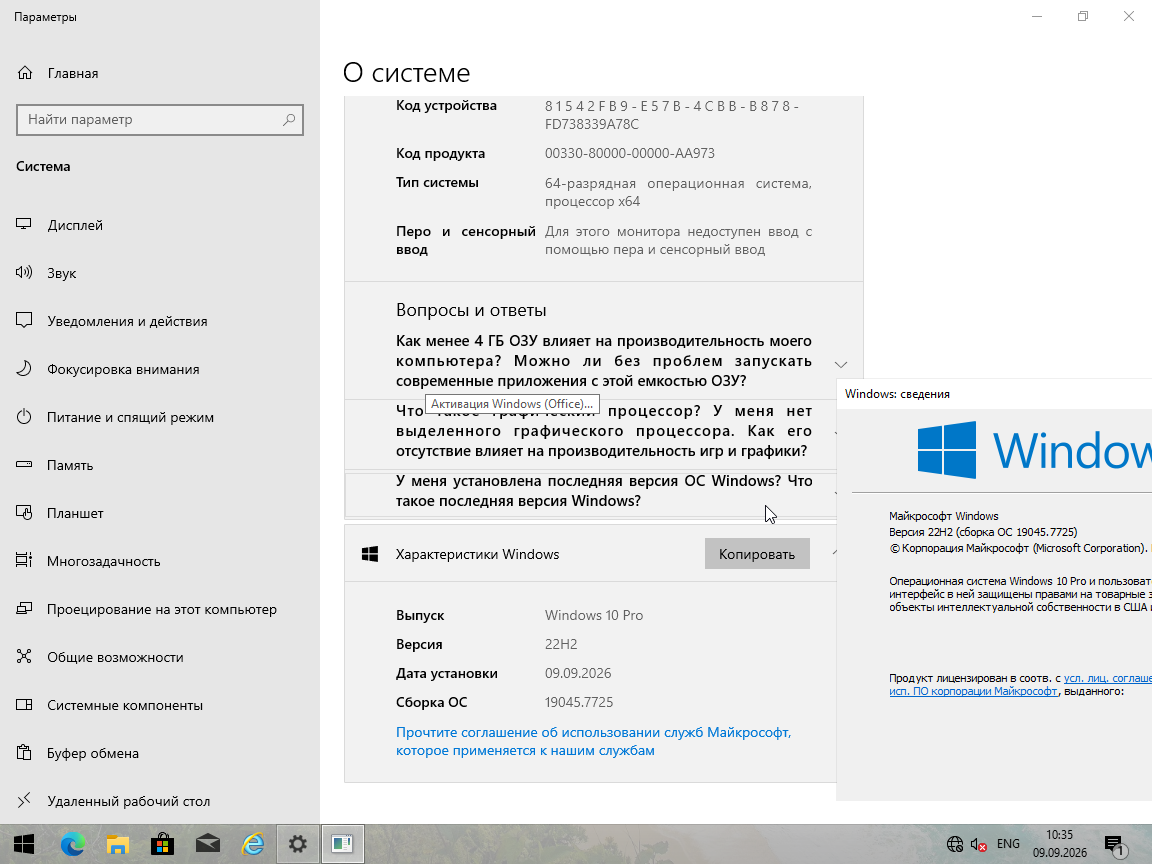1152x864 pixels.
Task: Open File Explorer from taskbar
Action: pos(118,844)
